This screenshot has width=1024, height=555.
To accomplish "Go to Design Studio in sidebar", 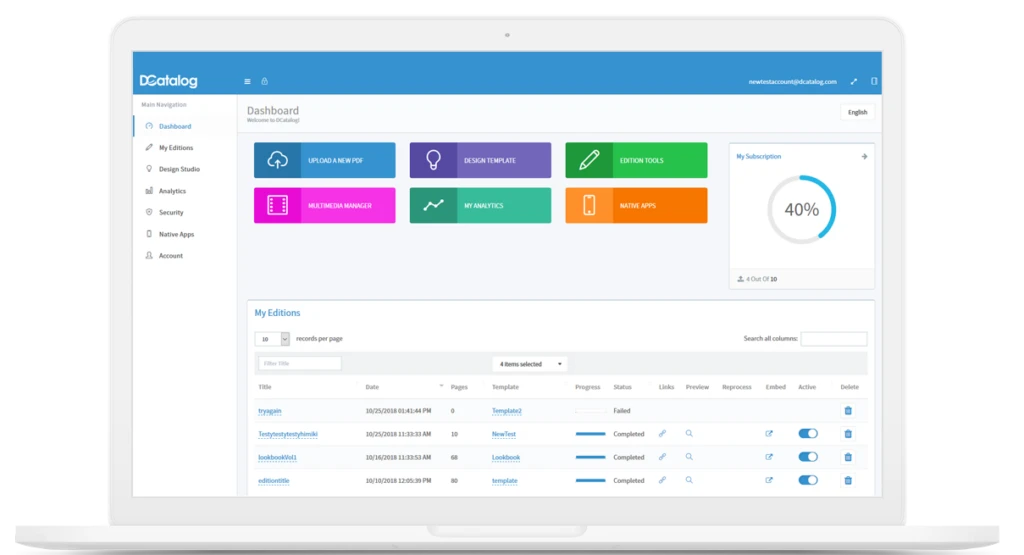I will 179,169.
